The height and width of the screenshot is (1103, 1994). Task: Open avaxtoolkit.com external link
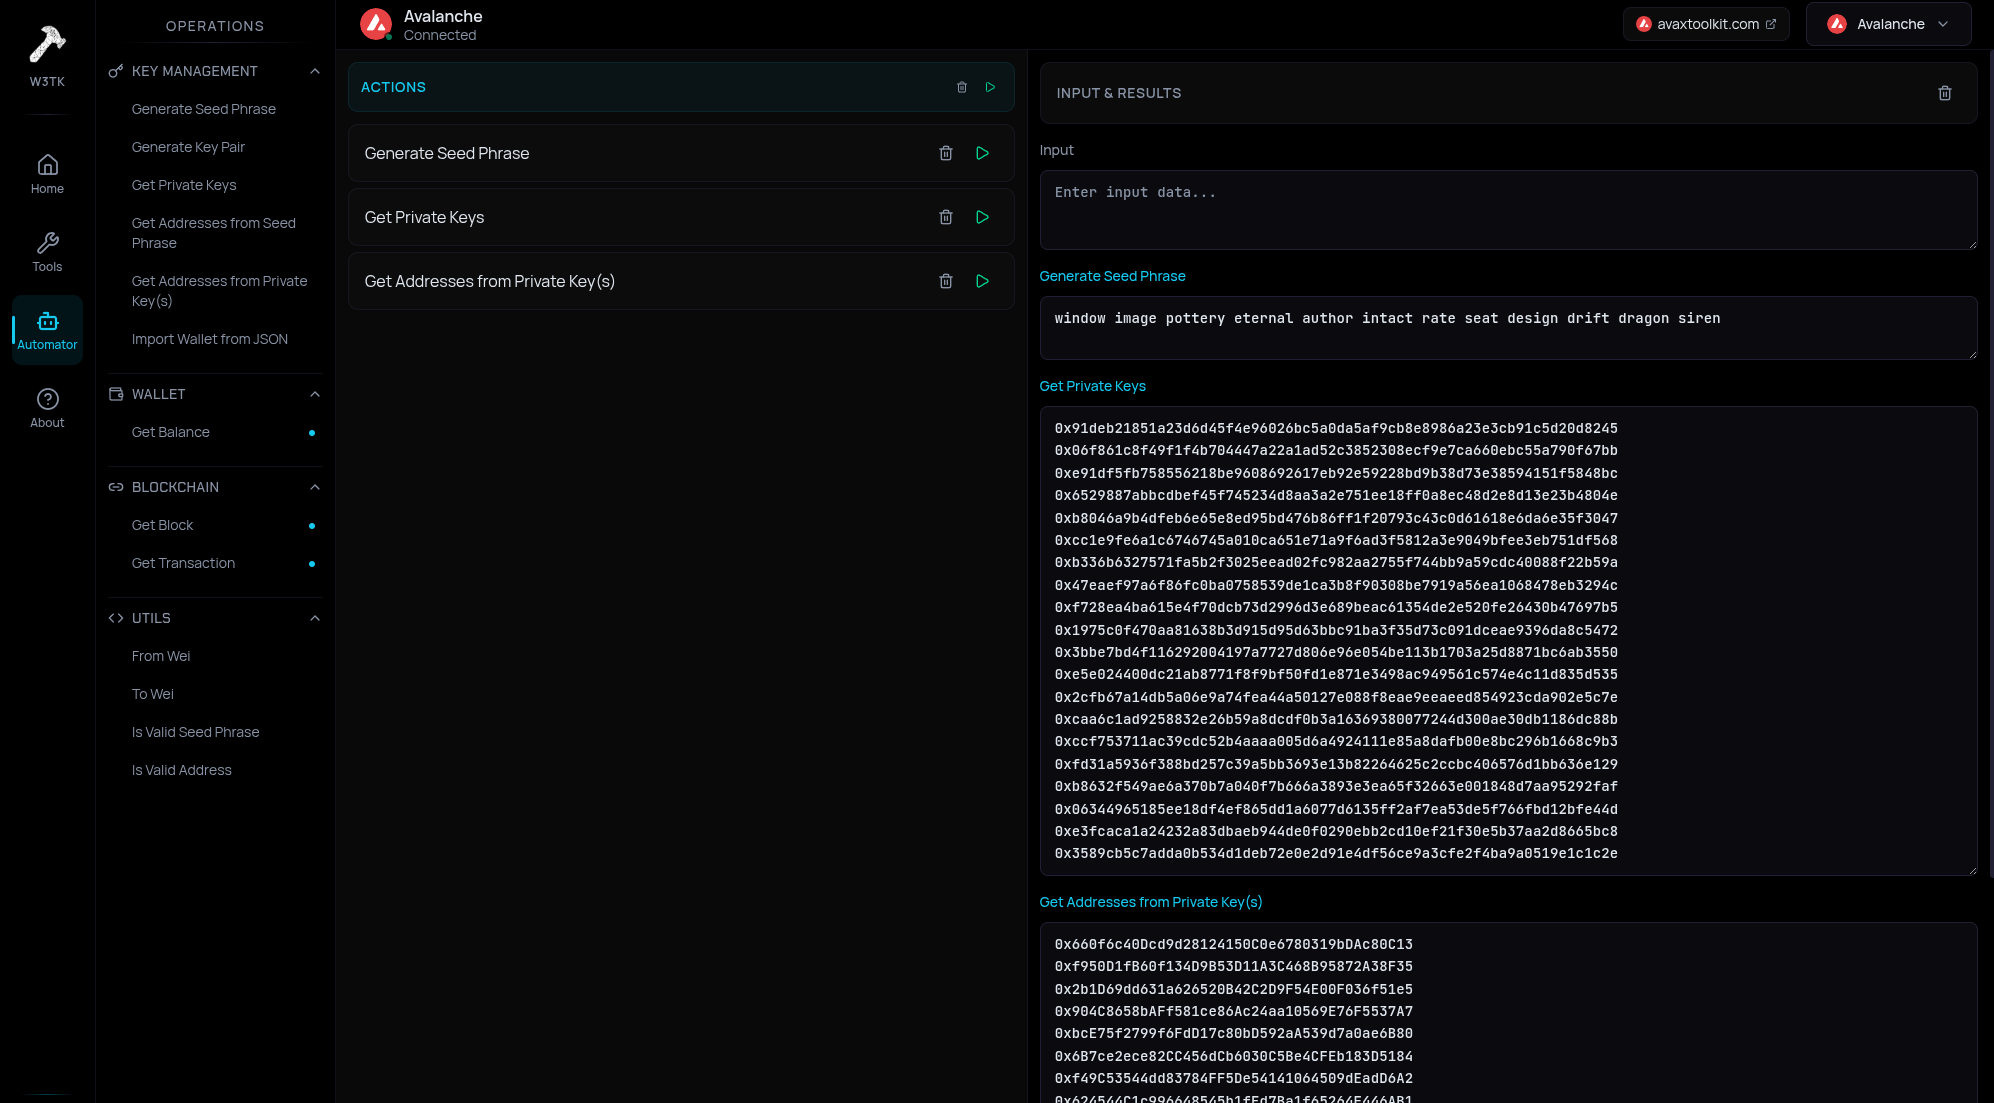[x=1706, y=24]
